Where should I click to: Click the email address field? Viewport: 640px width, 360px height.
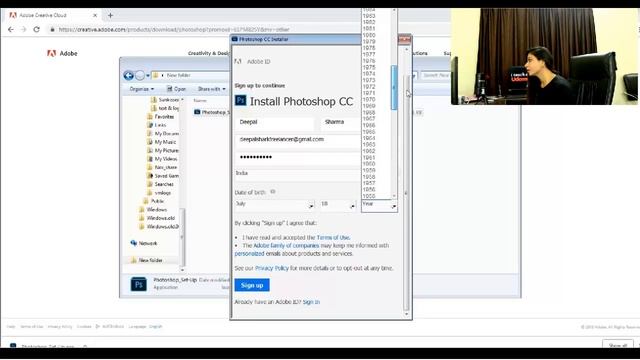point(298,140)
